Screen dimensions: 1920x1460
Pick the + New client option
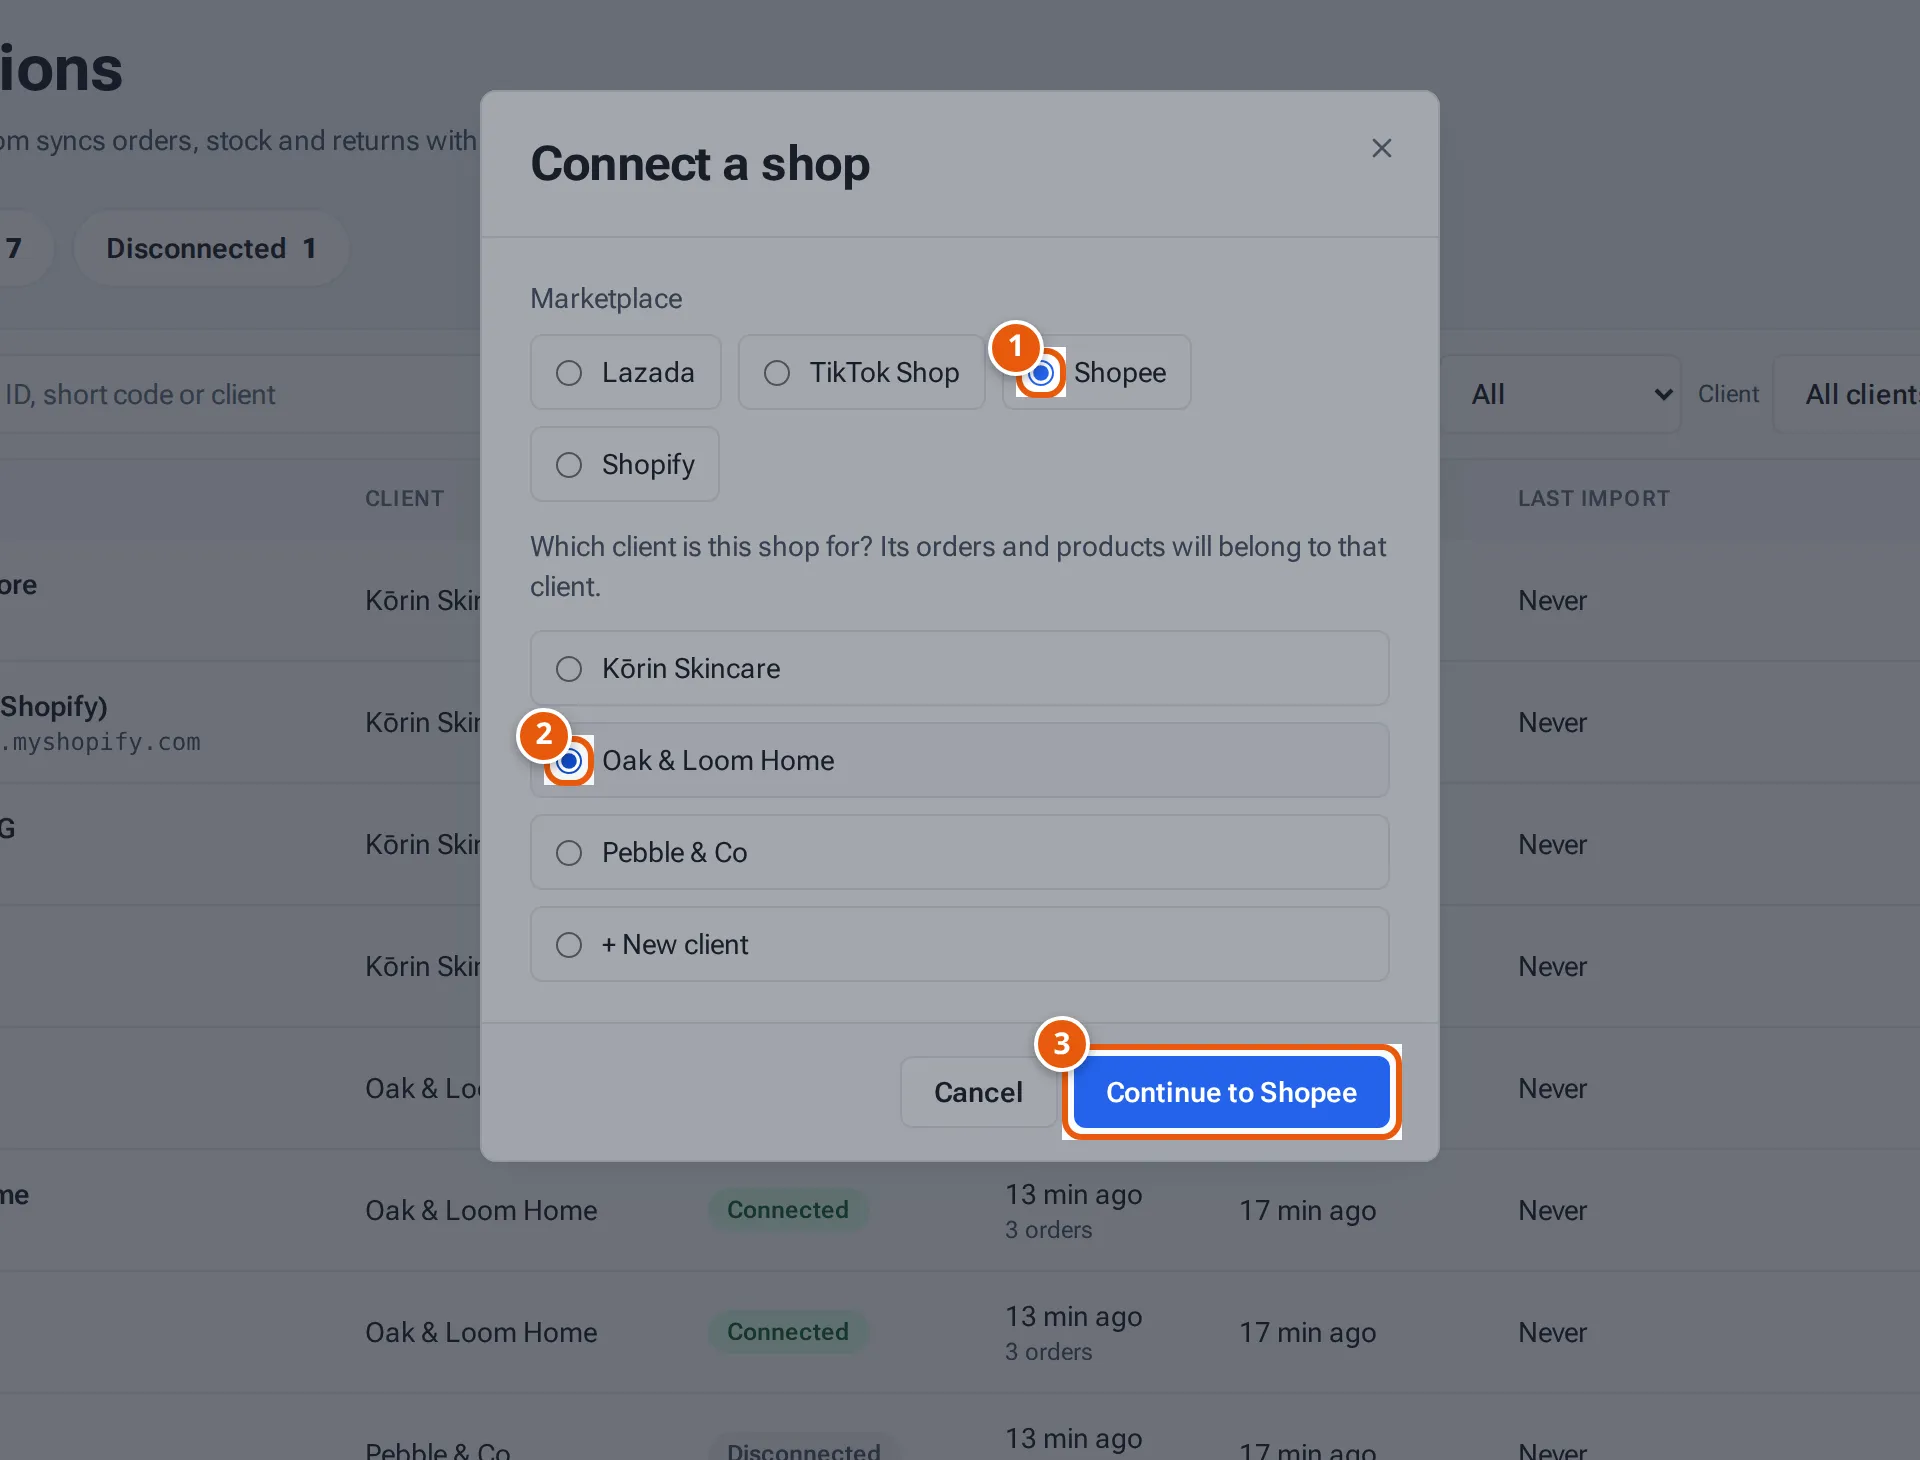click(x=959, y=944)
